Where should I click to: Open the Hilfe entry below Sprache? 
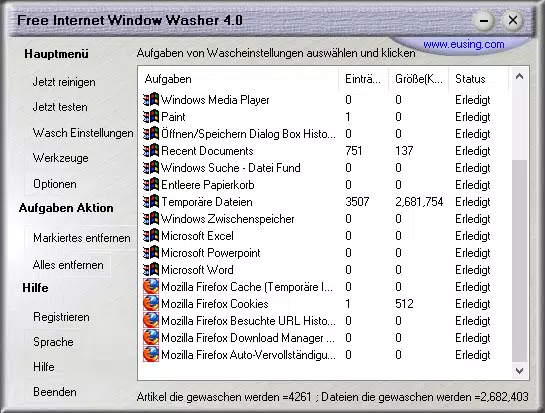pyautogui.click(x=44, y=367)
